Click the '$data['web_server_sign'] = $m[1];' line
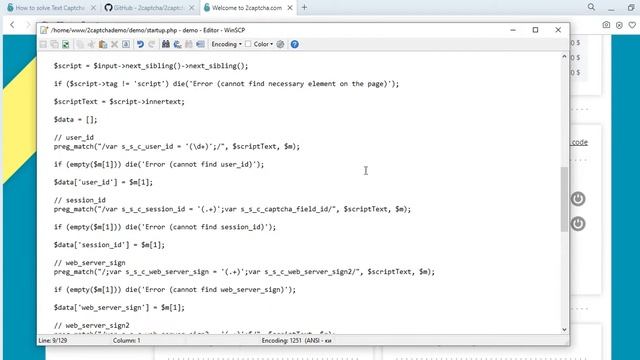The height and width of the screenshot is (360, 640). click(x=119, y=307)
